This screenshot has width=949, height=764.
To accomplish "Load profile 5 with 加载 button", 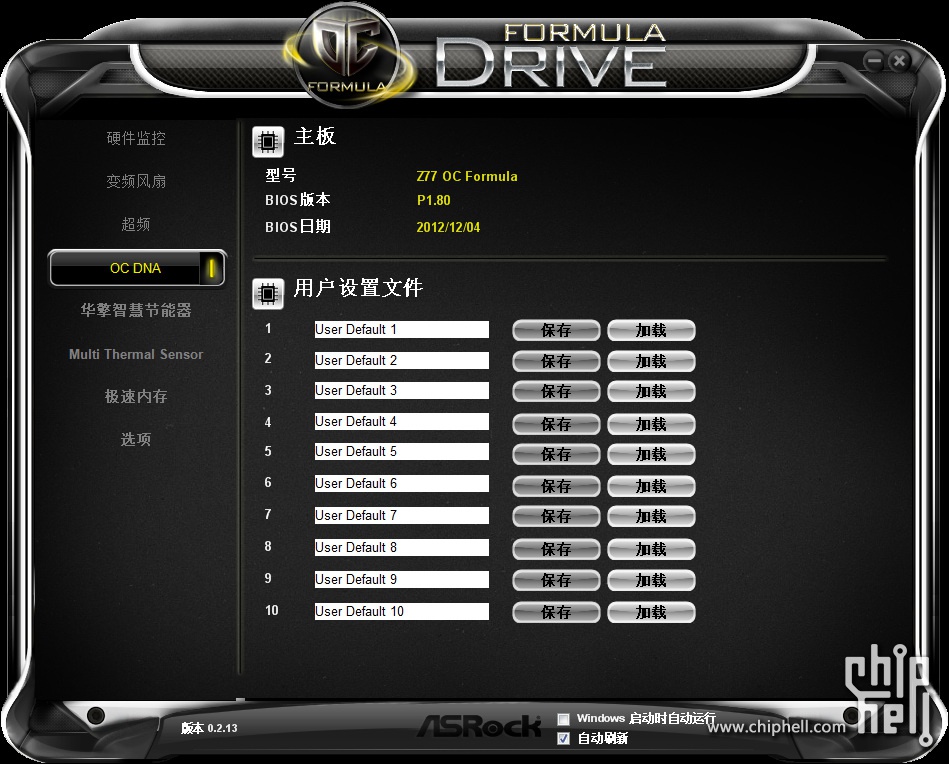I will coord(651,455).
